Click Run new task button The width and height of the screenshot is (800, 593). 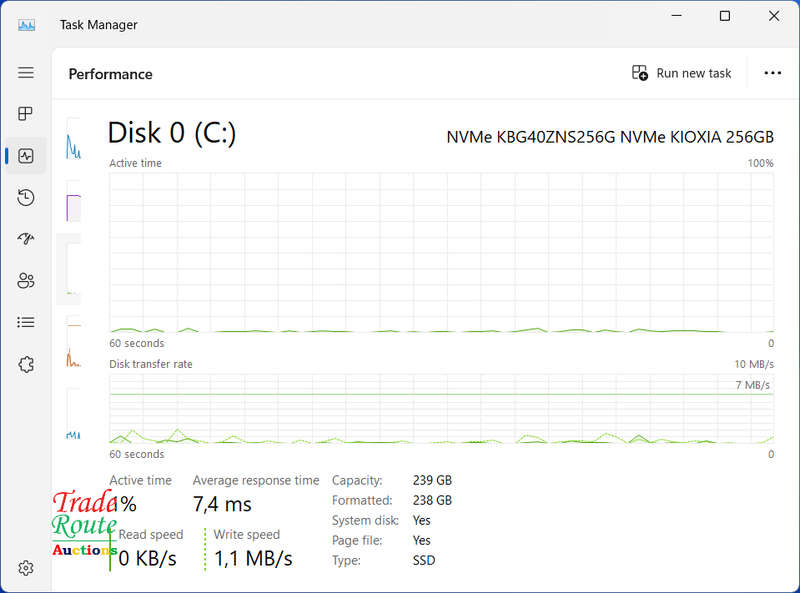(x=681, y=73)
